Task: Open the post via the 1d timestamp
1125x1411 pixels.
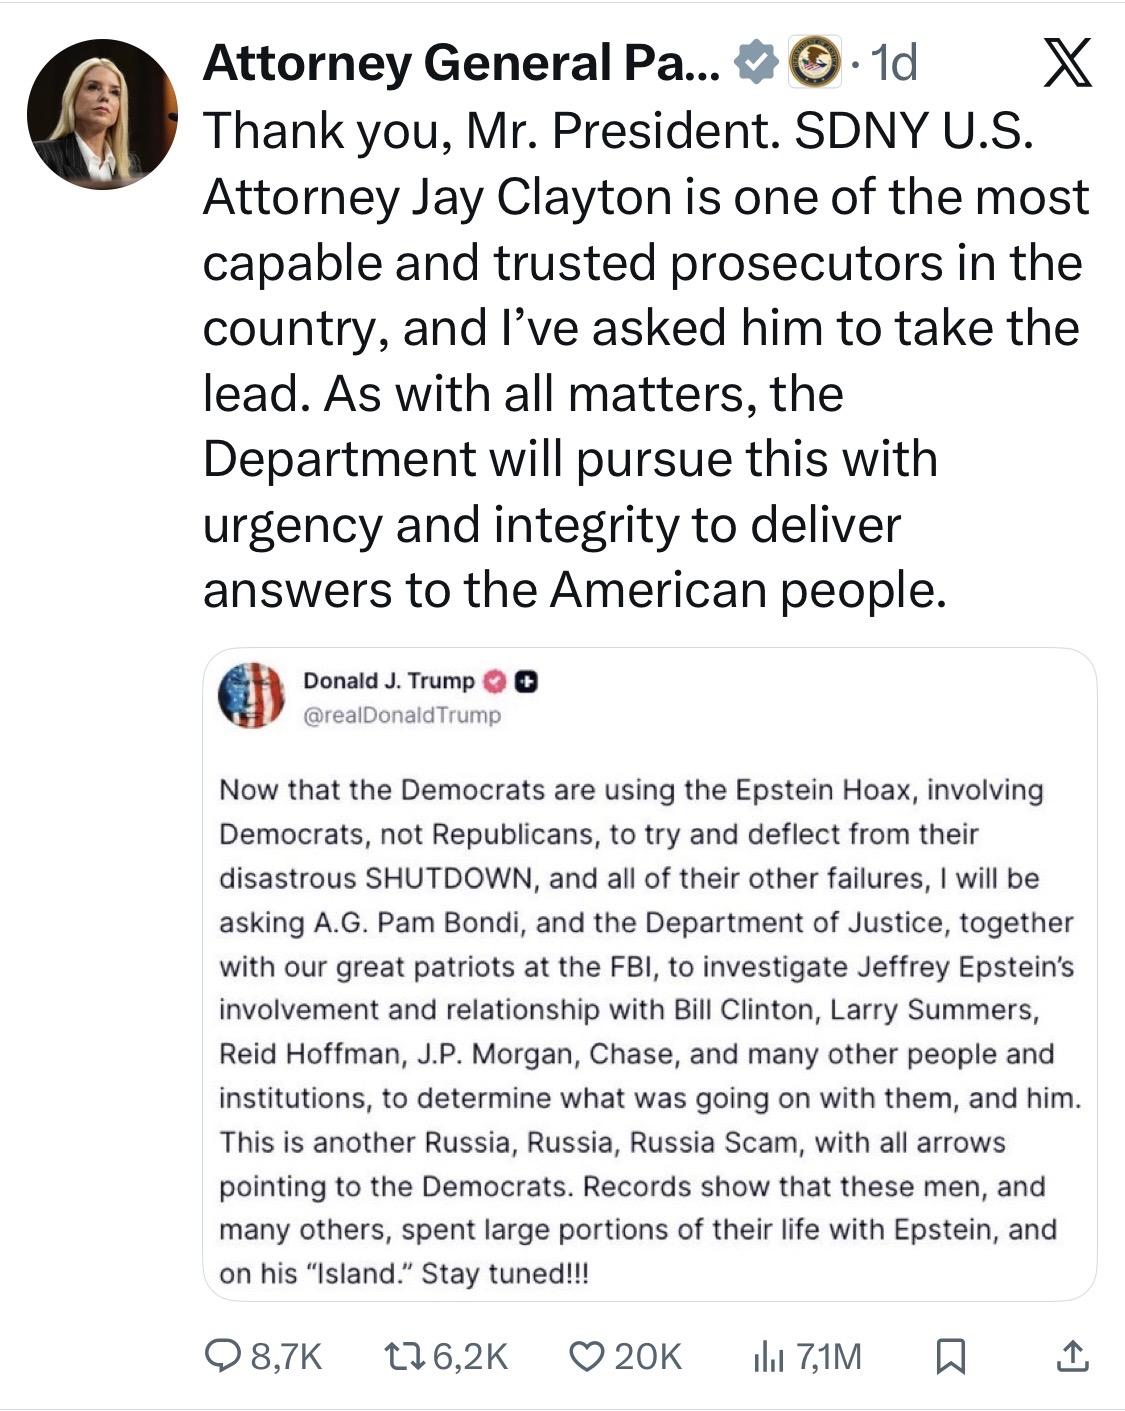Action: point(894,64)
